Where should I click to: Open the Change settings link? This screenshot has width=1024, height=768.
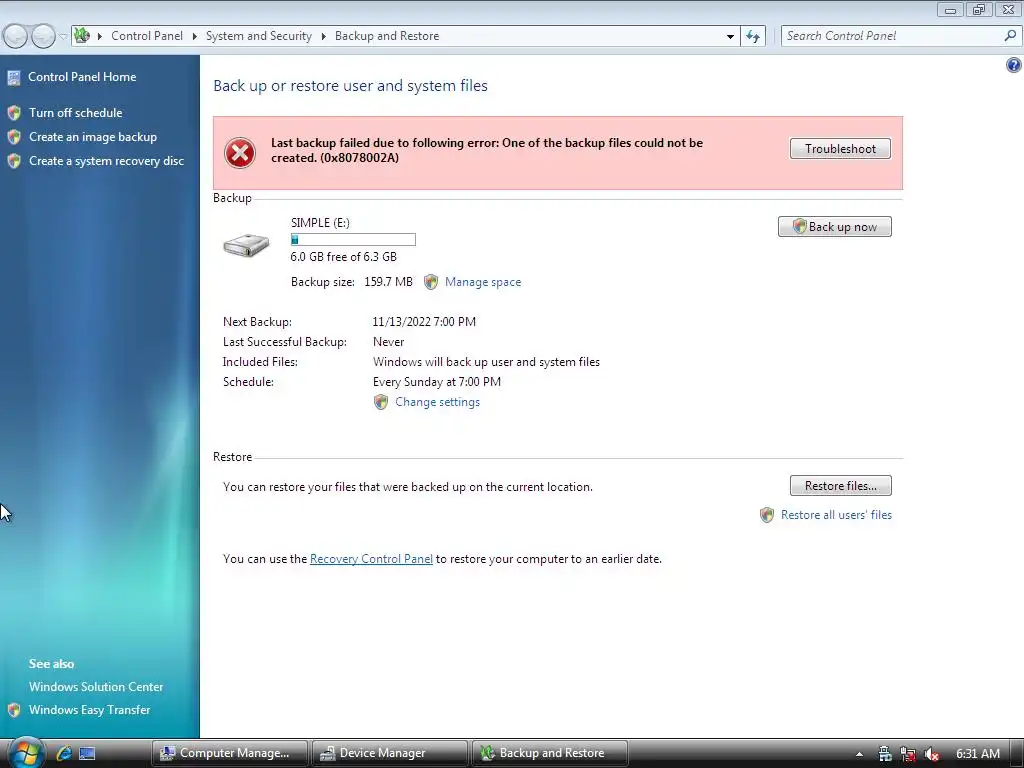point(438,402)
